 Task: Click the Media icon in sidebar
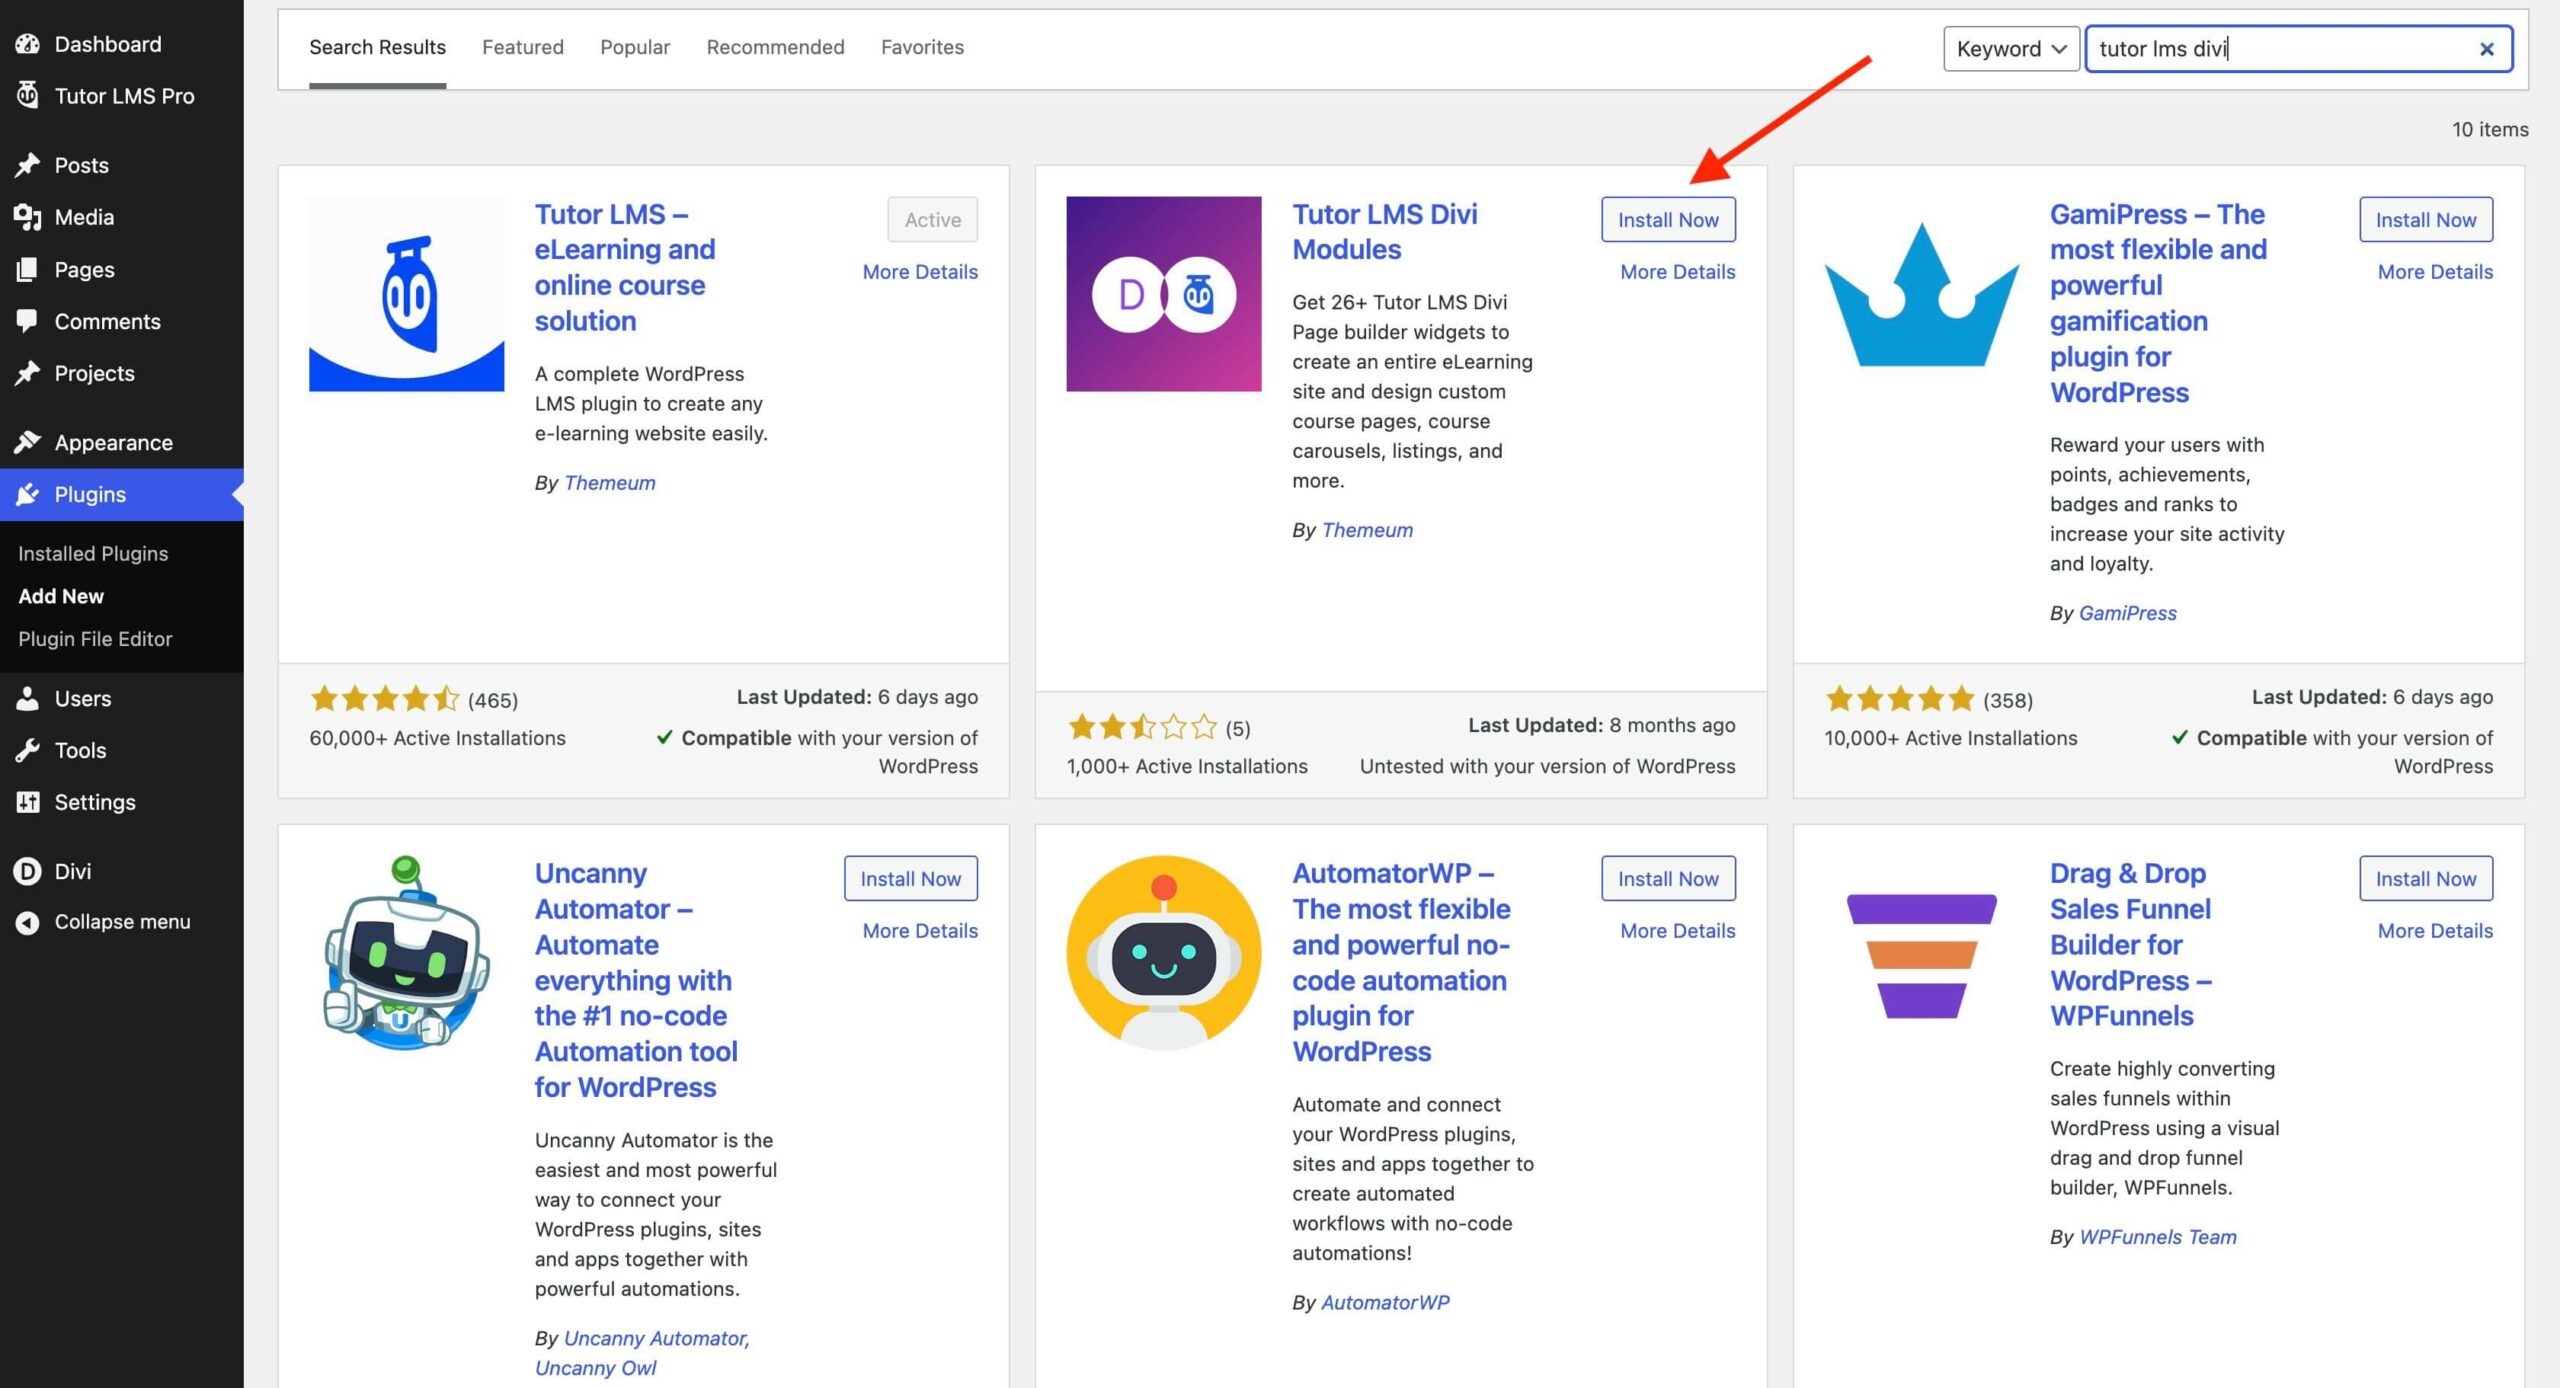point(27,217)
